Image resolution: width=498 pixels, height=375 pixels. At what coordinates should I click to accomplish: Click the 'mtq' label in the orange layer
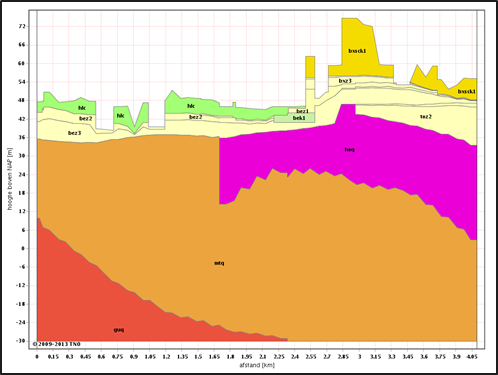click(219, 263)
